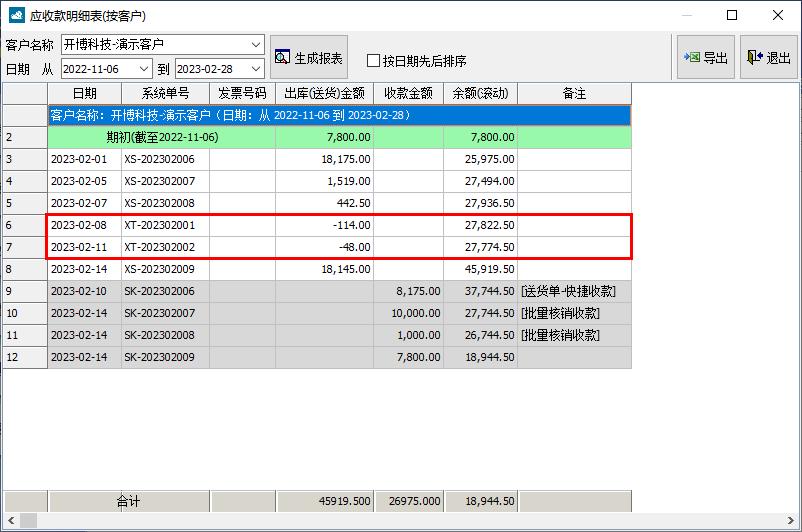Click the -114.00 amount cell
Screen dimensions: 802x532
tap(324, 225)
